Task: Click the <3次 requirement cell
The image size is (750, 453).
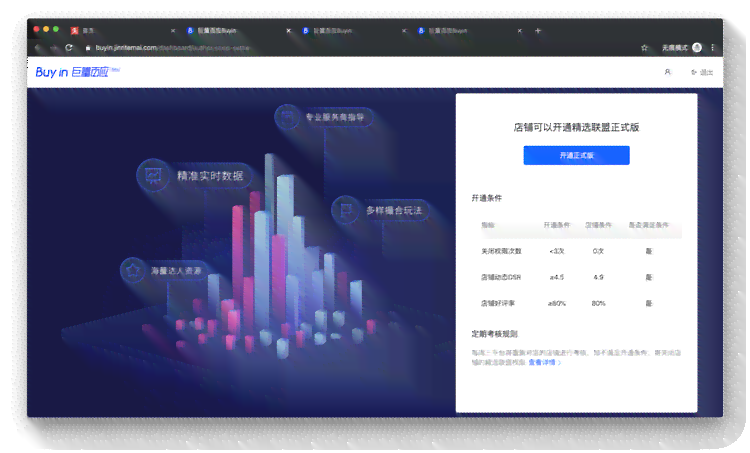Action: pyautogui.click(x=557, y=251)
